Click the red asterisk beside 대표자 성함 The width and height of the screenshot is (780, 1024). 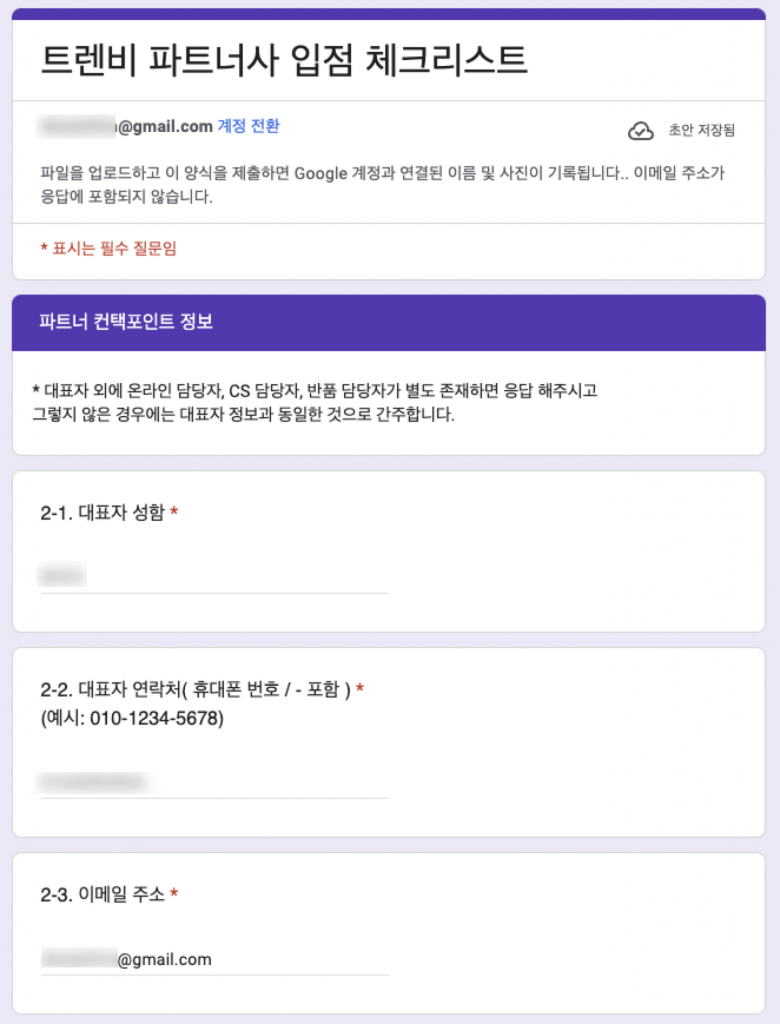click(174, 512)
